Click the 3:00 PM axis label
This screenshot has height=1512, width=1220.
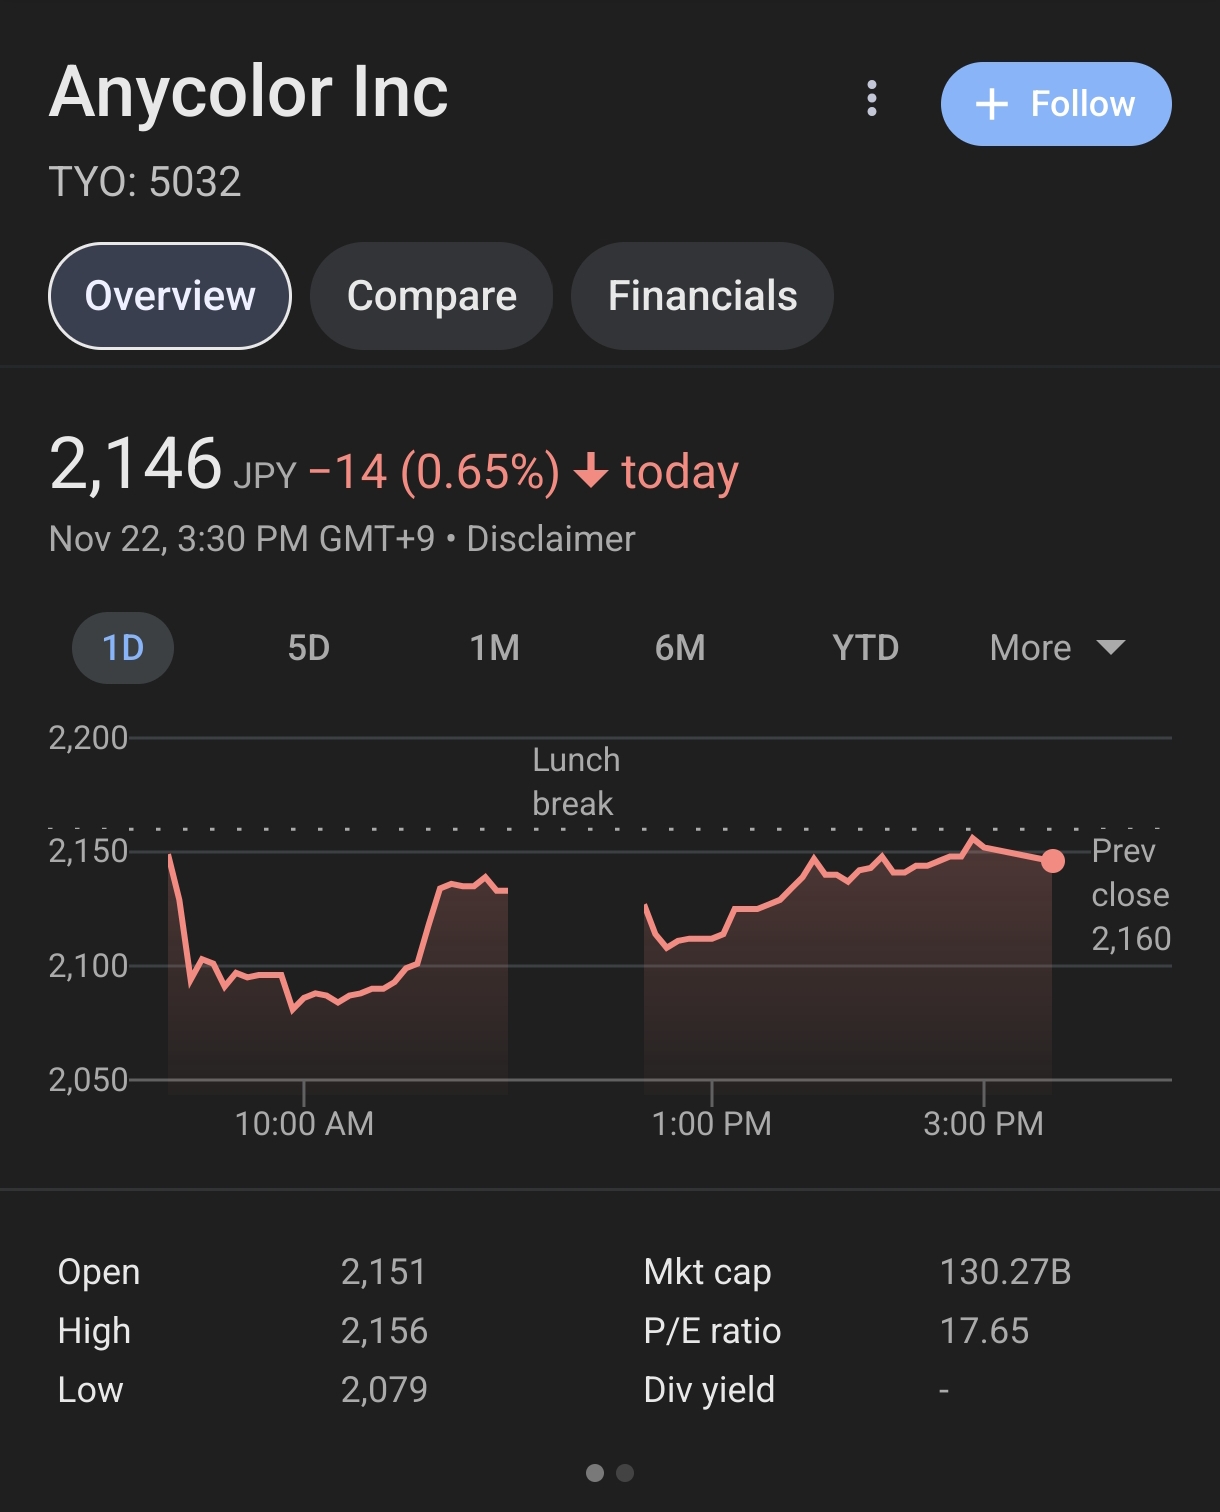(984, 1124)
